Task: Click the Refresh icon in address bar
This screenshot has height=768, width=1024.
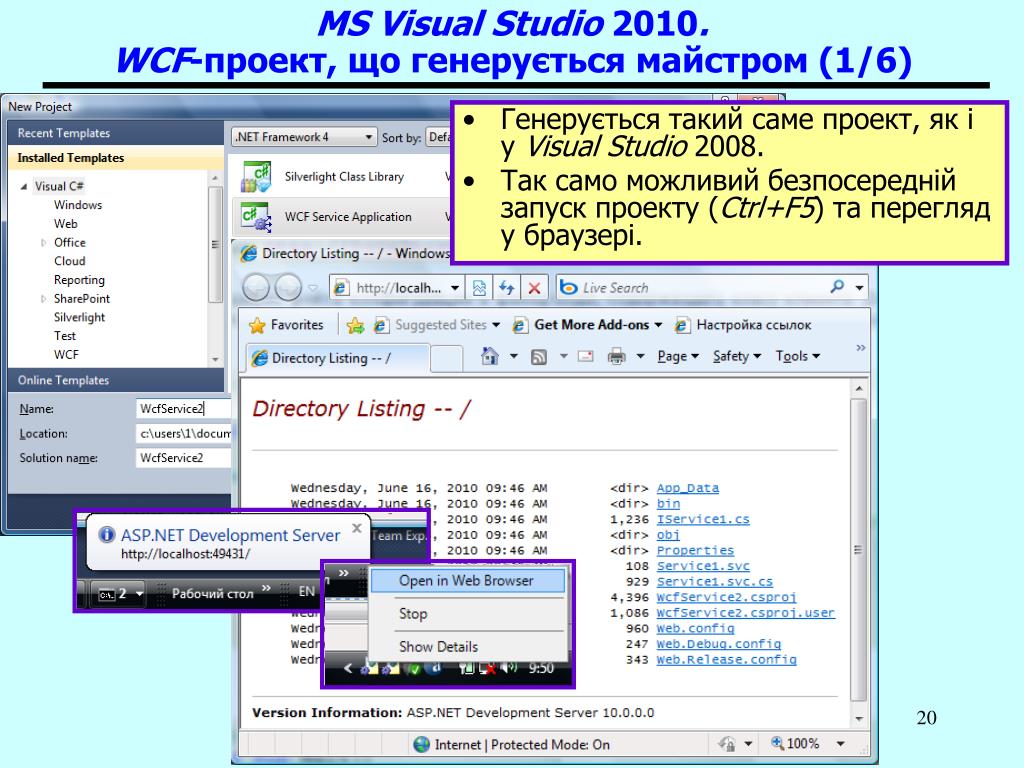Action: pos(507,288)
